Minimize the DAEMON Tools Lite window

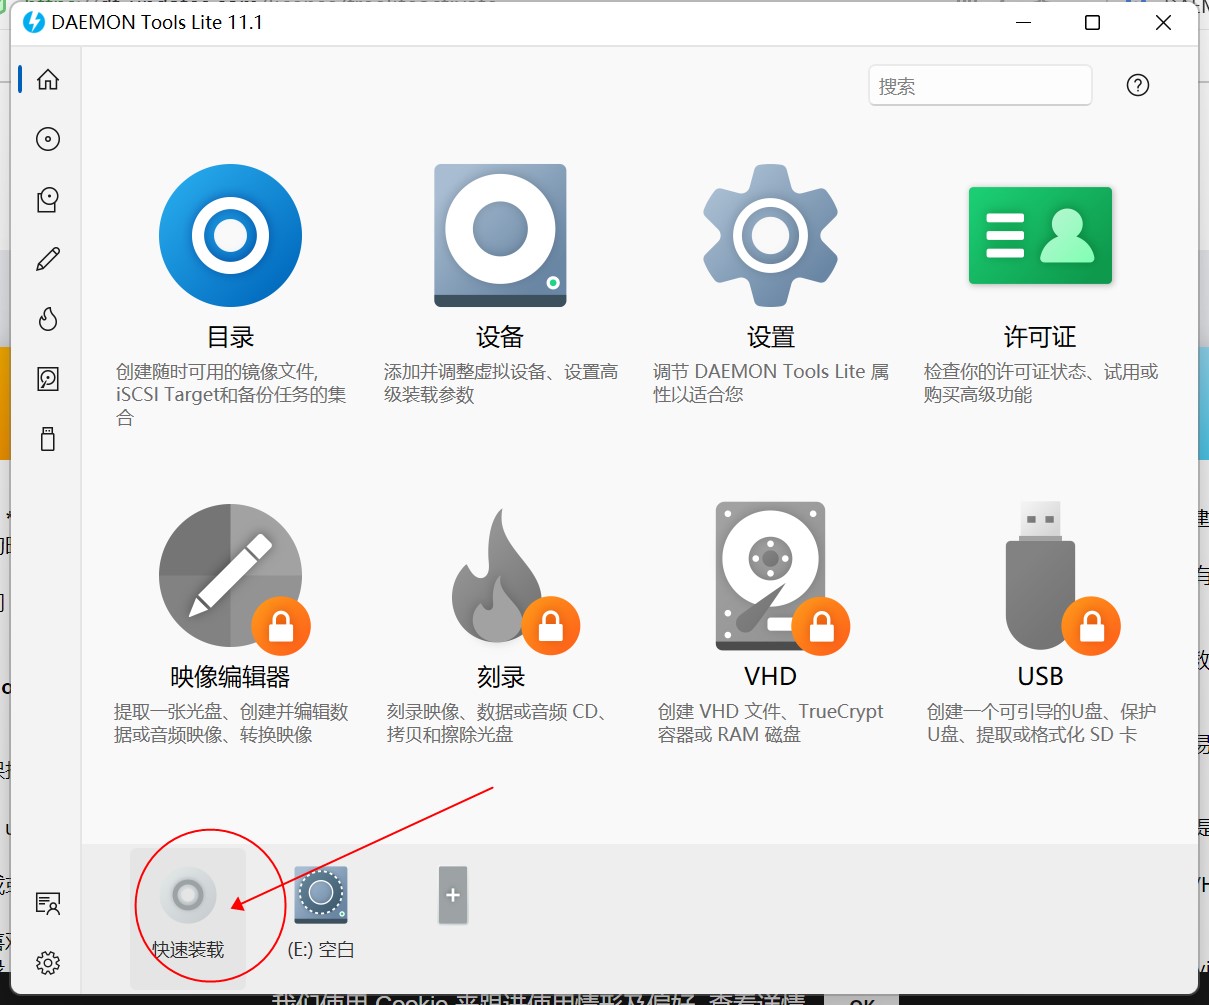(1022, 22)
